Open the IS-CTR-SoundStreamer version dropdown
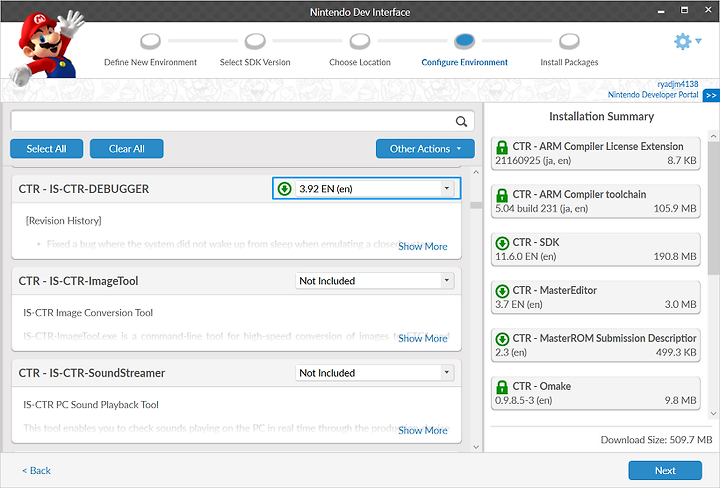 [375, 373]
